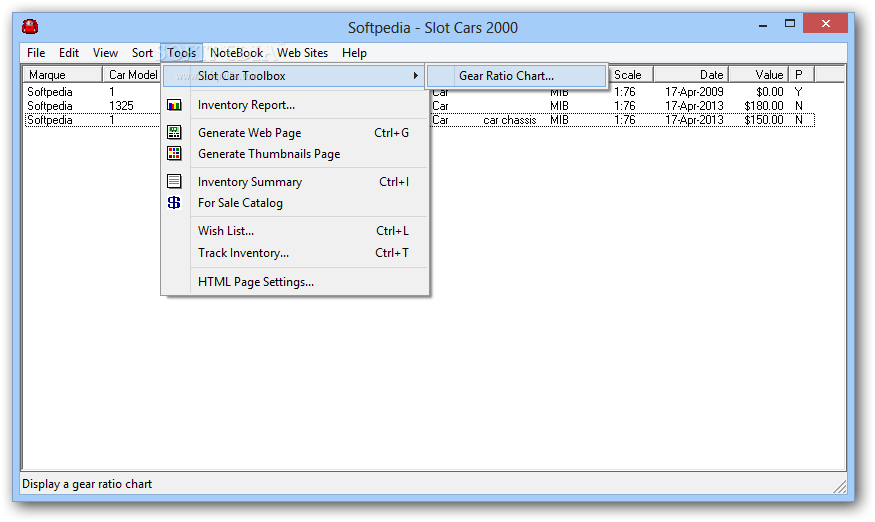Maximize the Slot Cars 2000 window

(790, 23)
